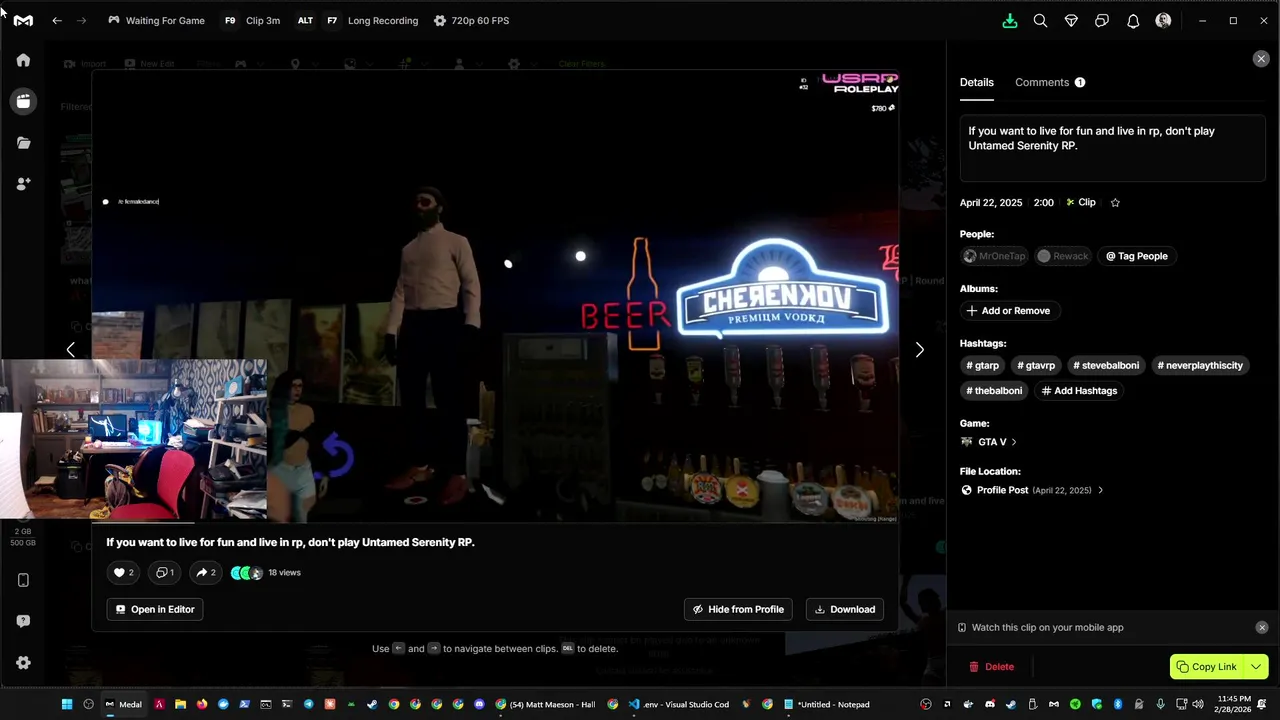The width and height of the screenshot is (1280, 720).
Task: Expand the GTA V game chevron
Action: (x=1013, y=442)
